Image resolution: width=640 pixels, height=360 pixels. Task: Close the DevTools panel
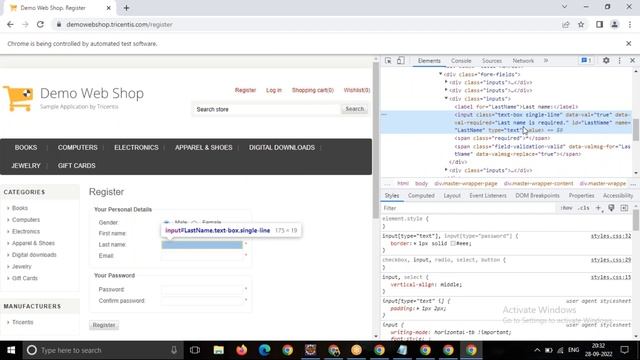[x=633, y=60]
